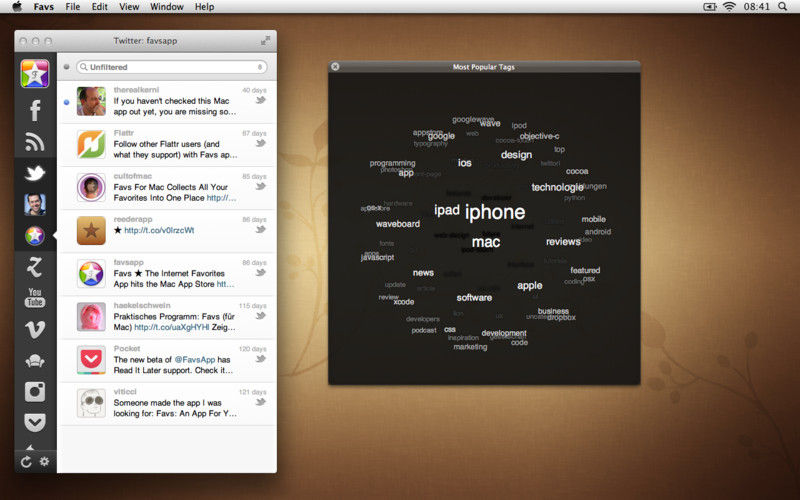Close the Most Popular Tags window
Image resolution: width=800 pixels, height=500 pixels.
coord(335,67)
